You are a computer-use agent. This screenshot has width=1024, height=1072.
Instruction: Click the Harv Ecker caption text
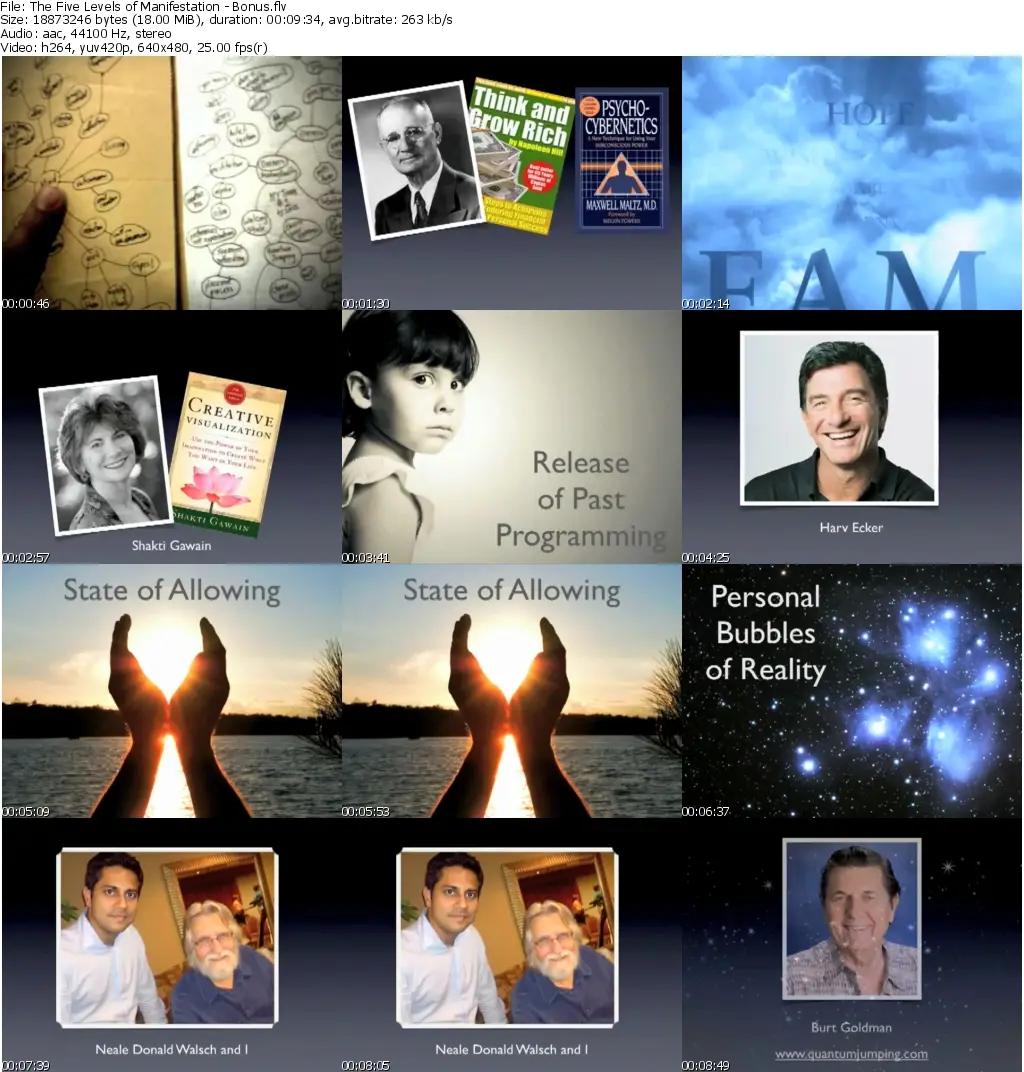pyautogui.click(x=851, y=528)
